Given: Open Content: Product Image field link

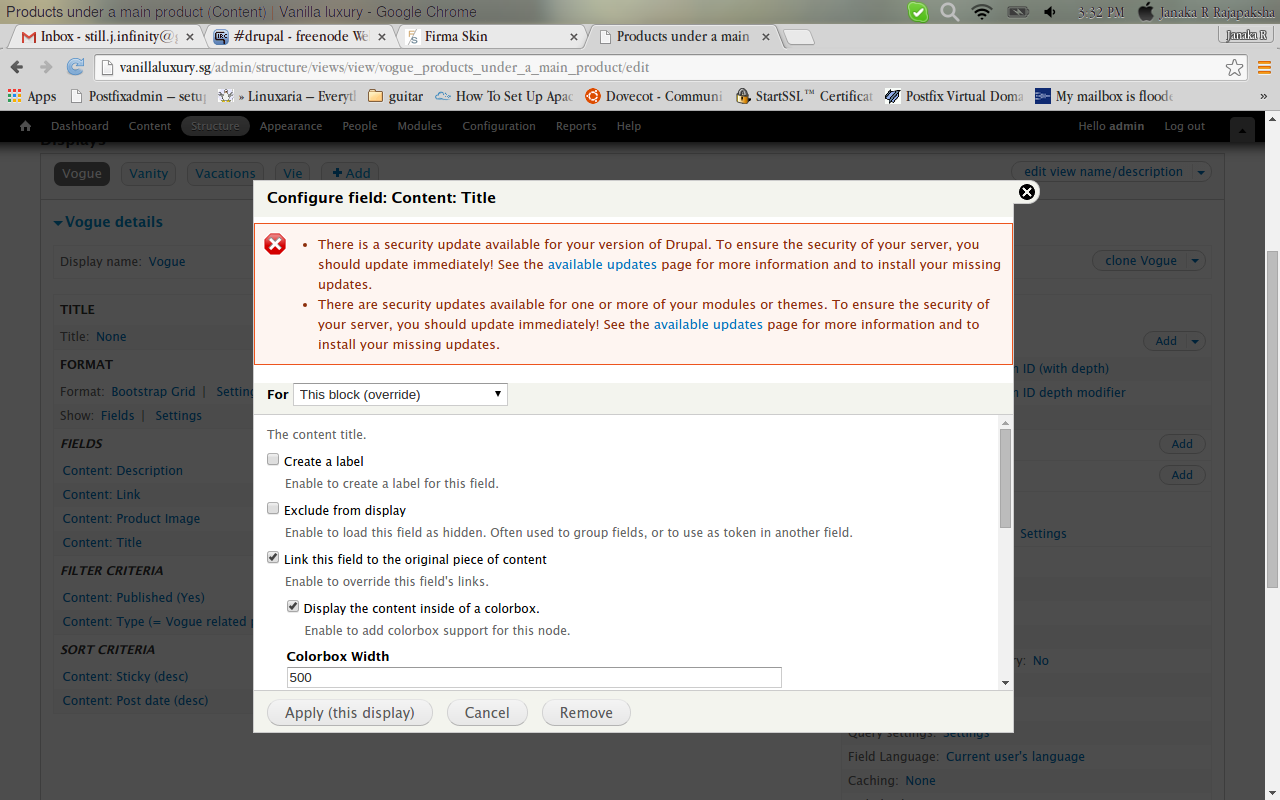Looking at the screenshot, I should [131, 519].
